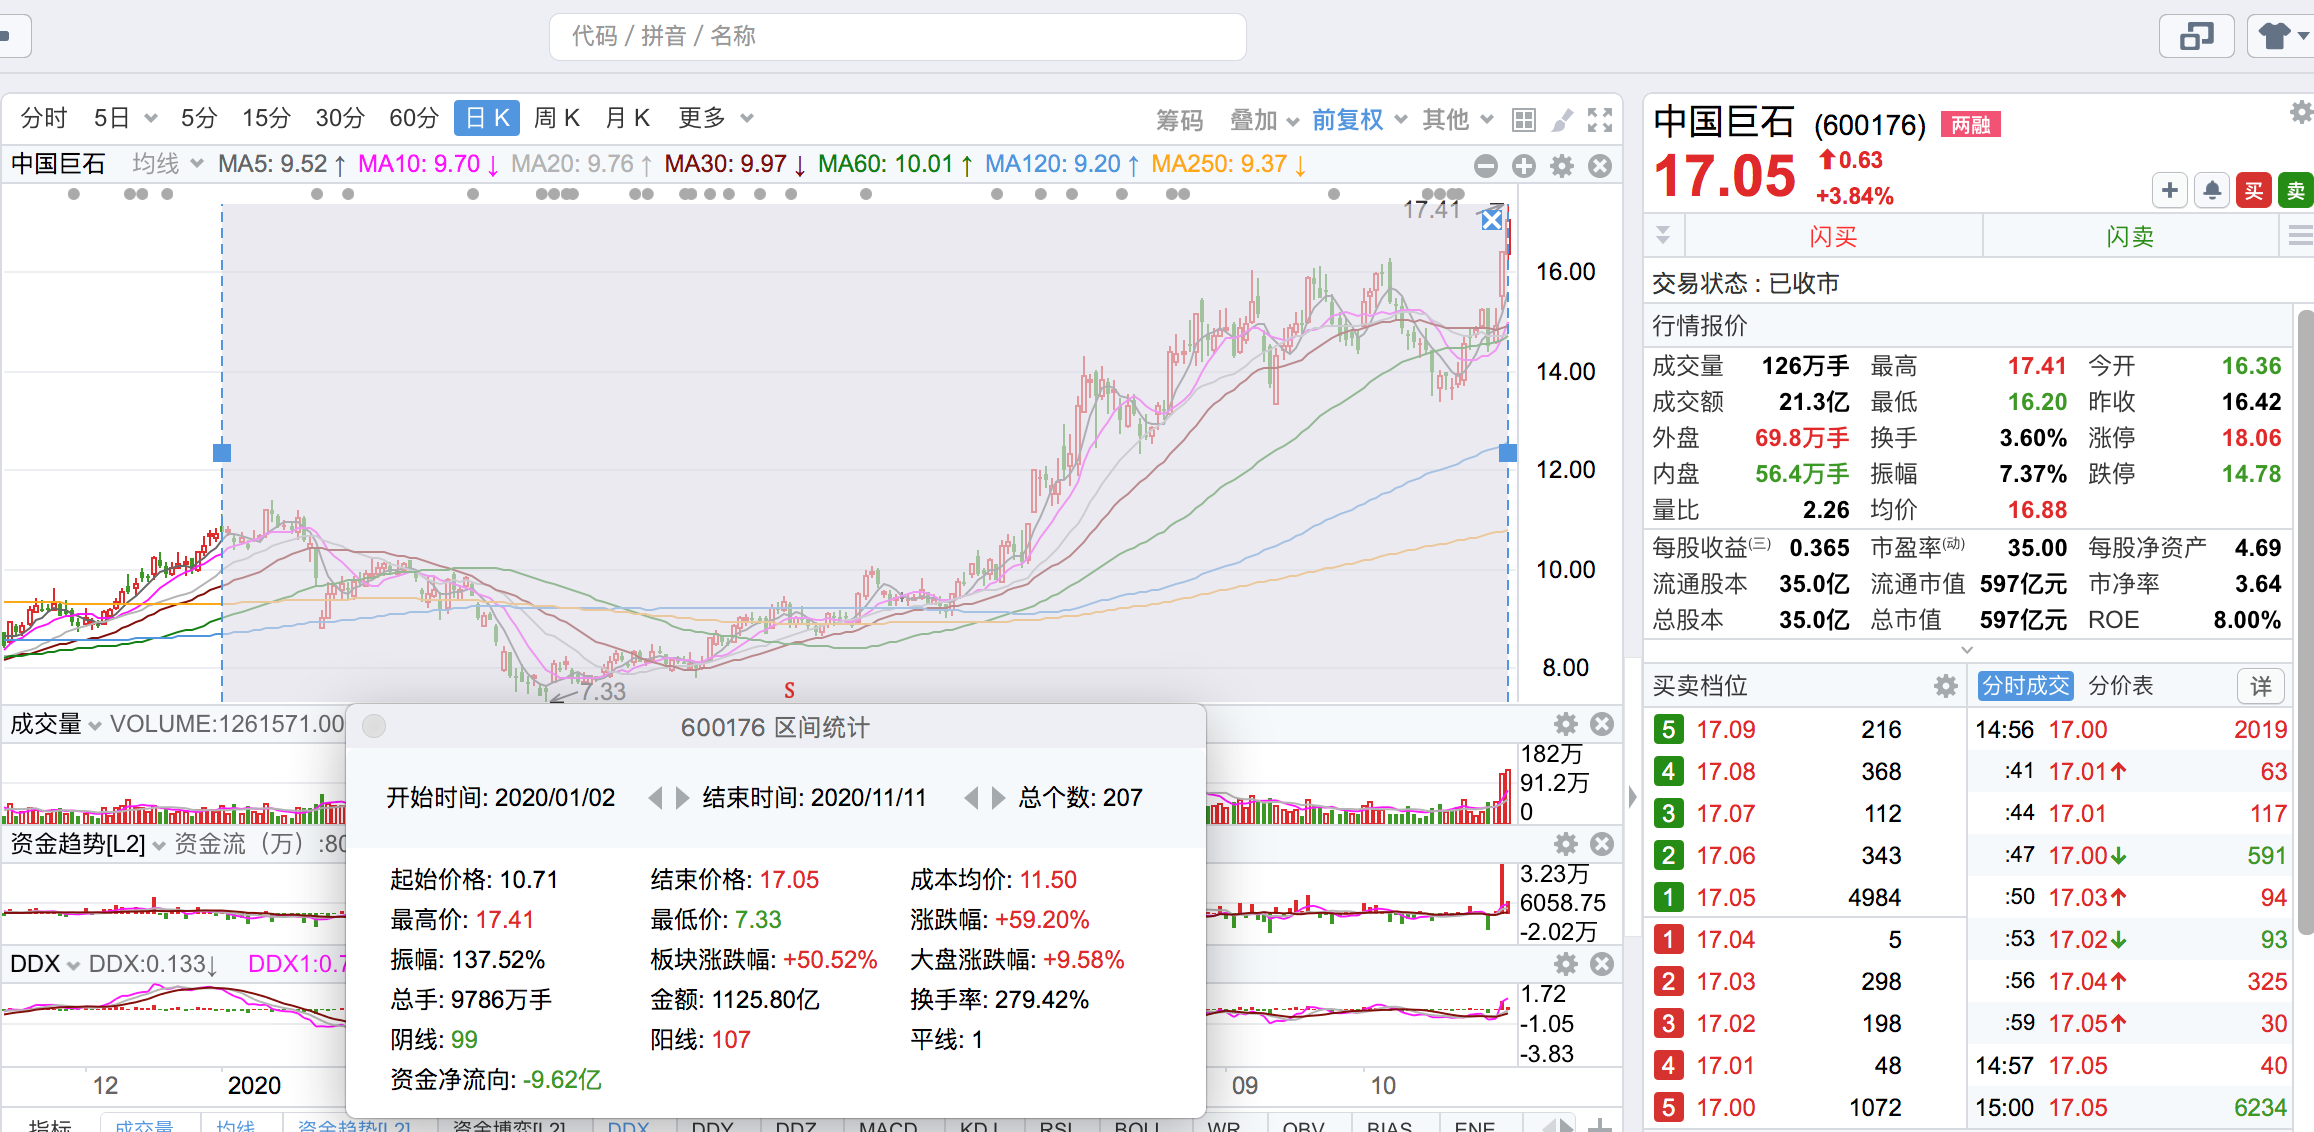Add stock to watchlist with plus button
Viewport: 2314px width, 1132px height.
pos(2170,190)
